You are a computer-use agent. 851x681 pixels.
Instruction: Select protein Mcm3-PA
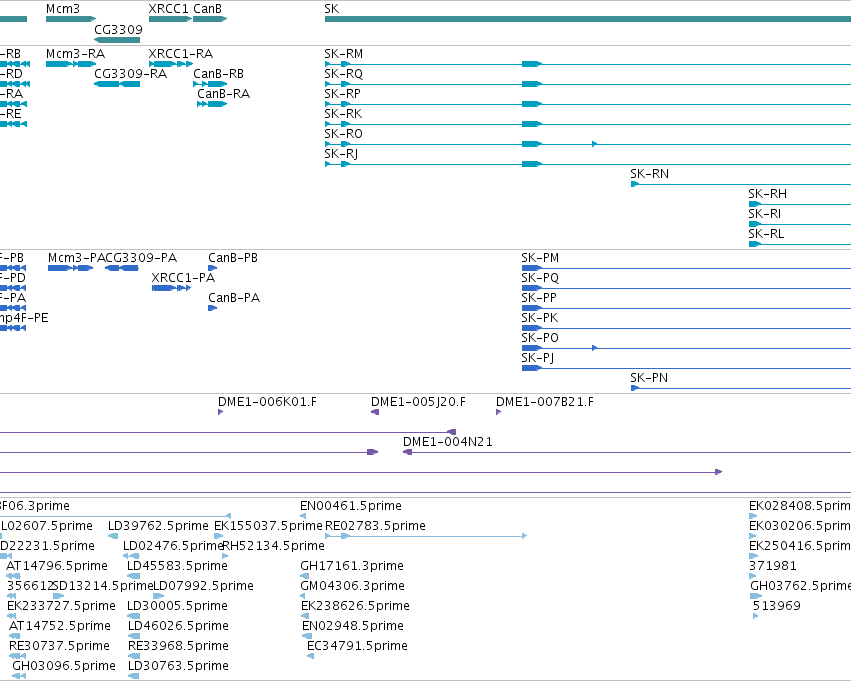pos(71,268)
